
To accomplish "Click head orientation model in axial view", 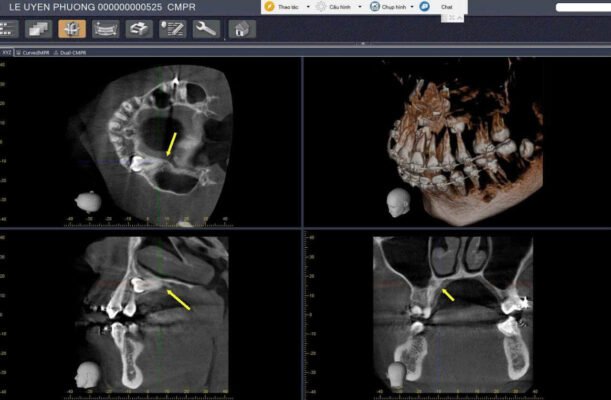I will click(88, 201).
